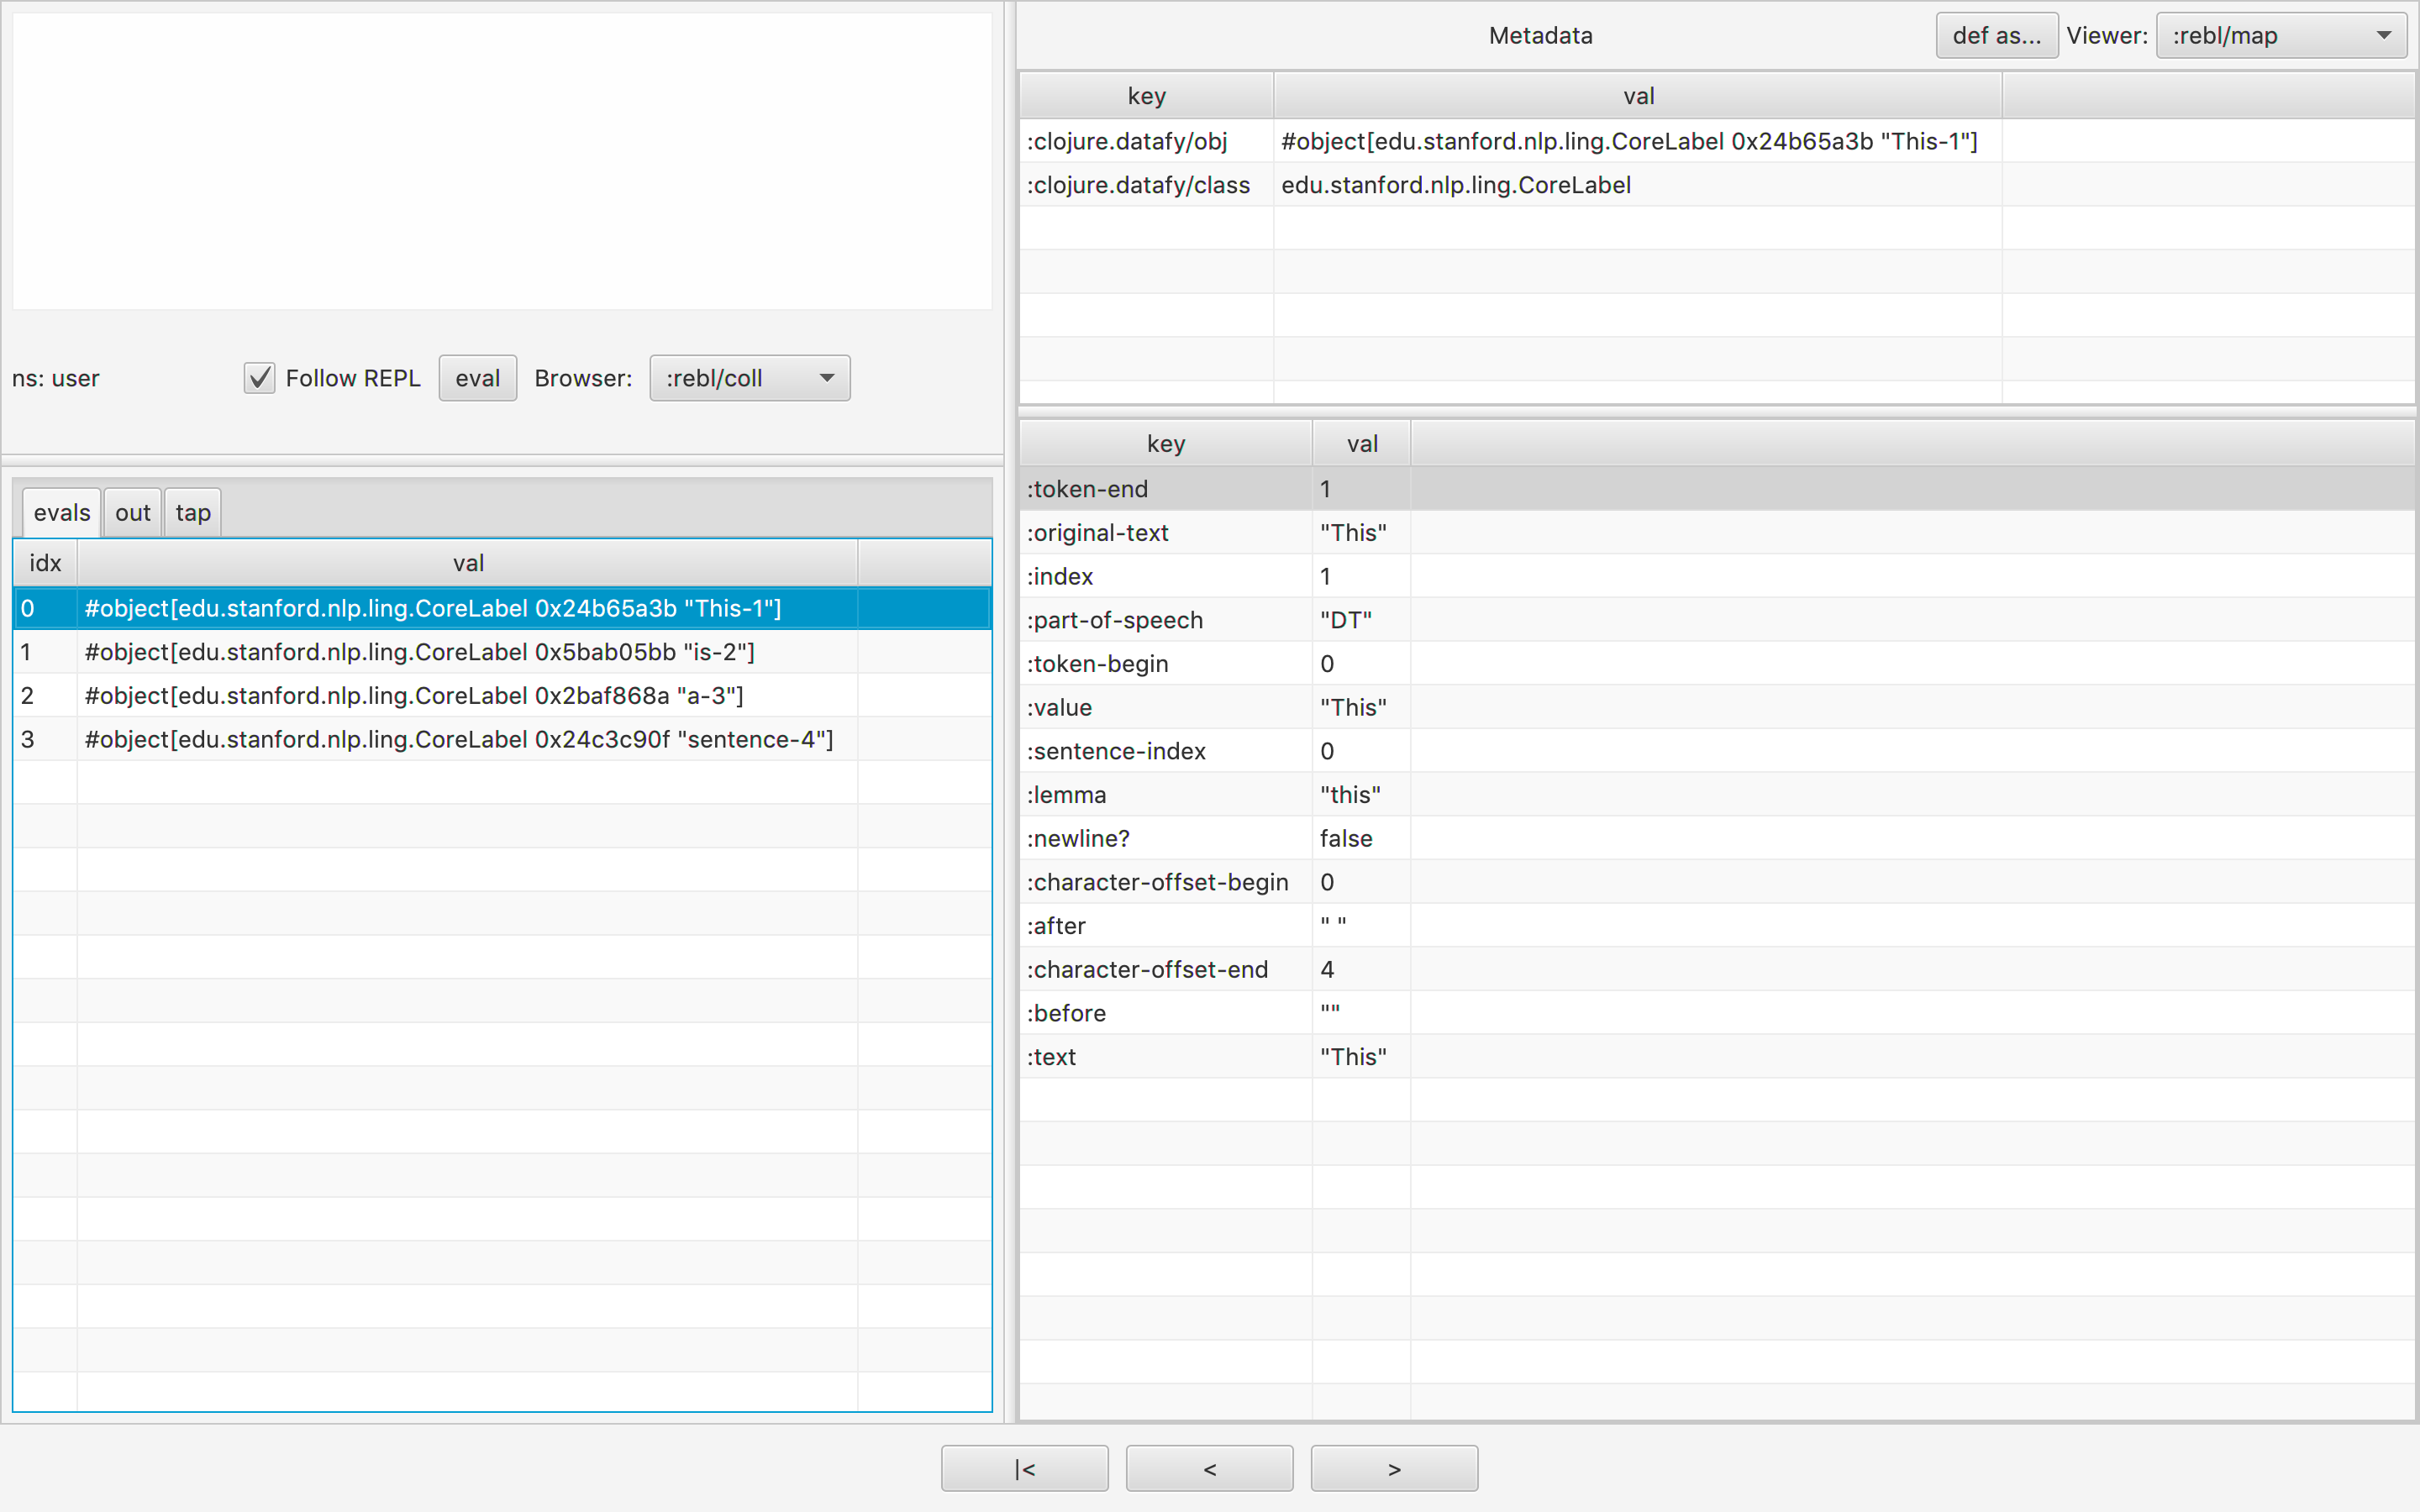Select the :clojure.datafy/class metadata row
This screenshot has height=1512, width=2420.
1139,185
